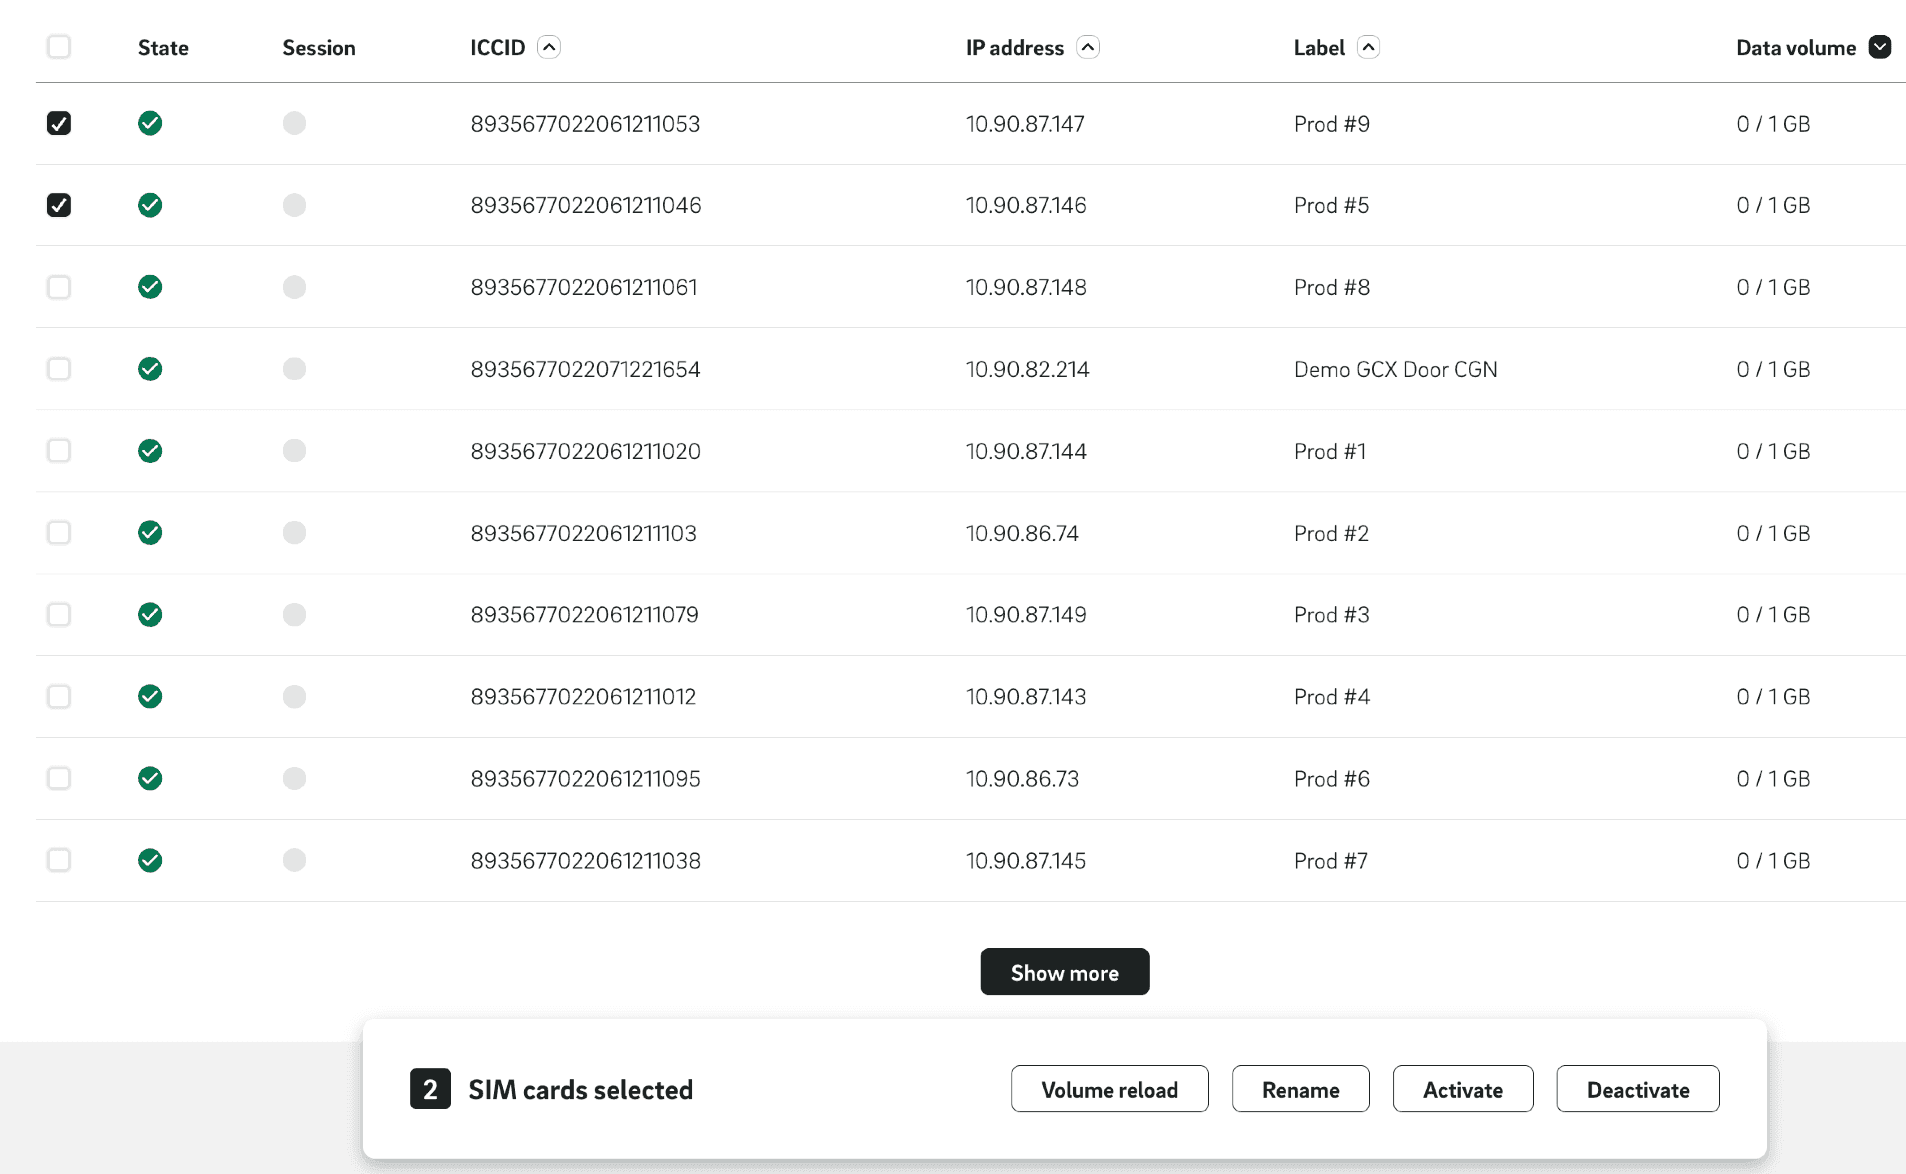The width and height of the screenshot is (1906, 1174).
Task: Click session status dot for Prod #2
Action: pos(294,533)
